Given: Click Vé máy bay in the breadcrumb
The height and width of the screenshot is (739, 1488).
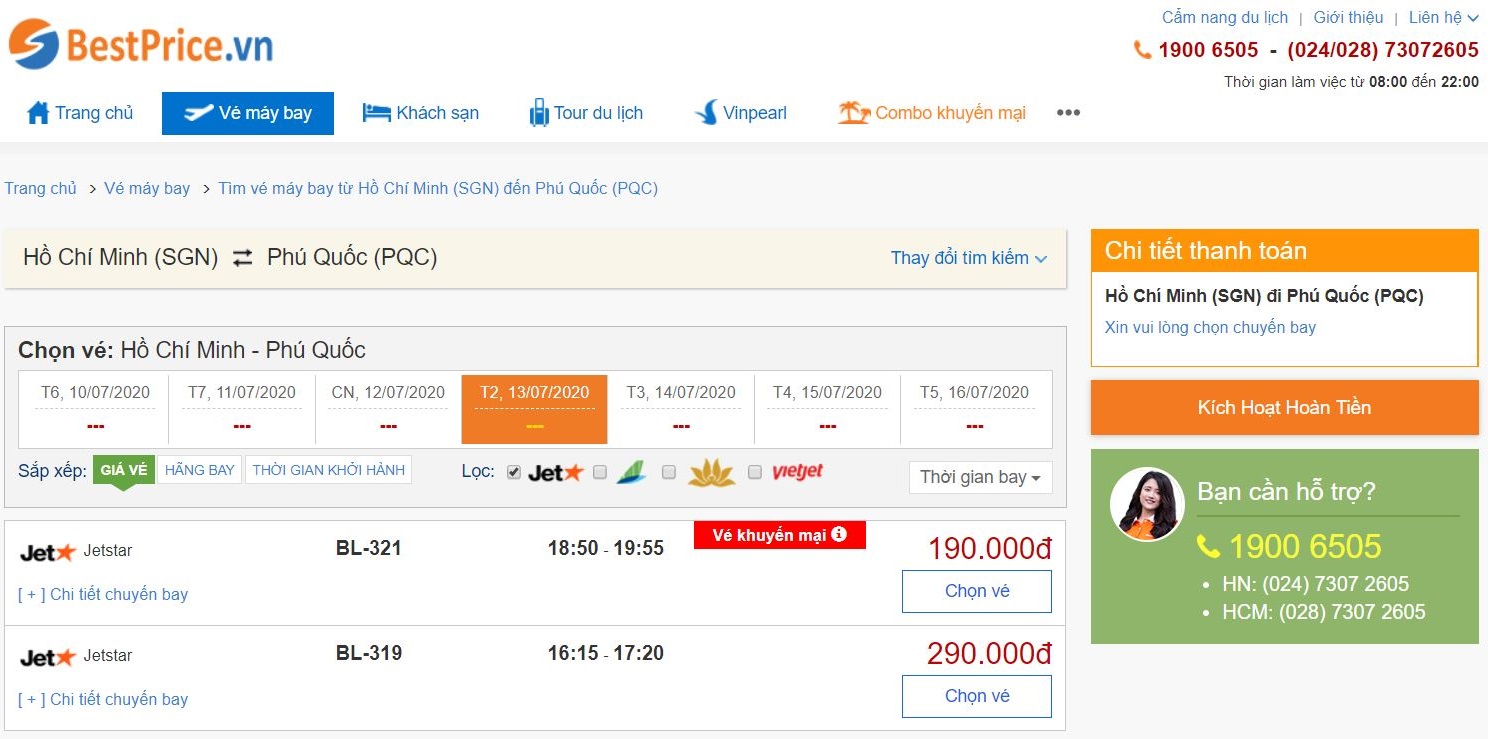Looking at the screenshot, I should tap(147, 188).
